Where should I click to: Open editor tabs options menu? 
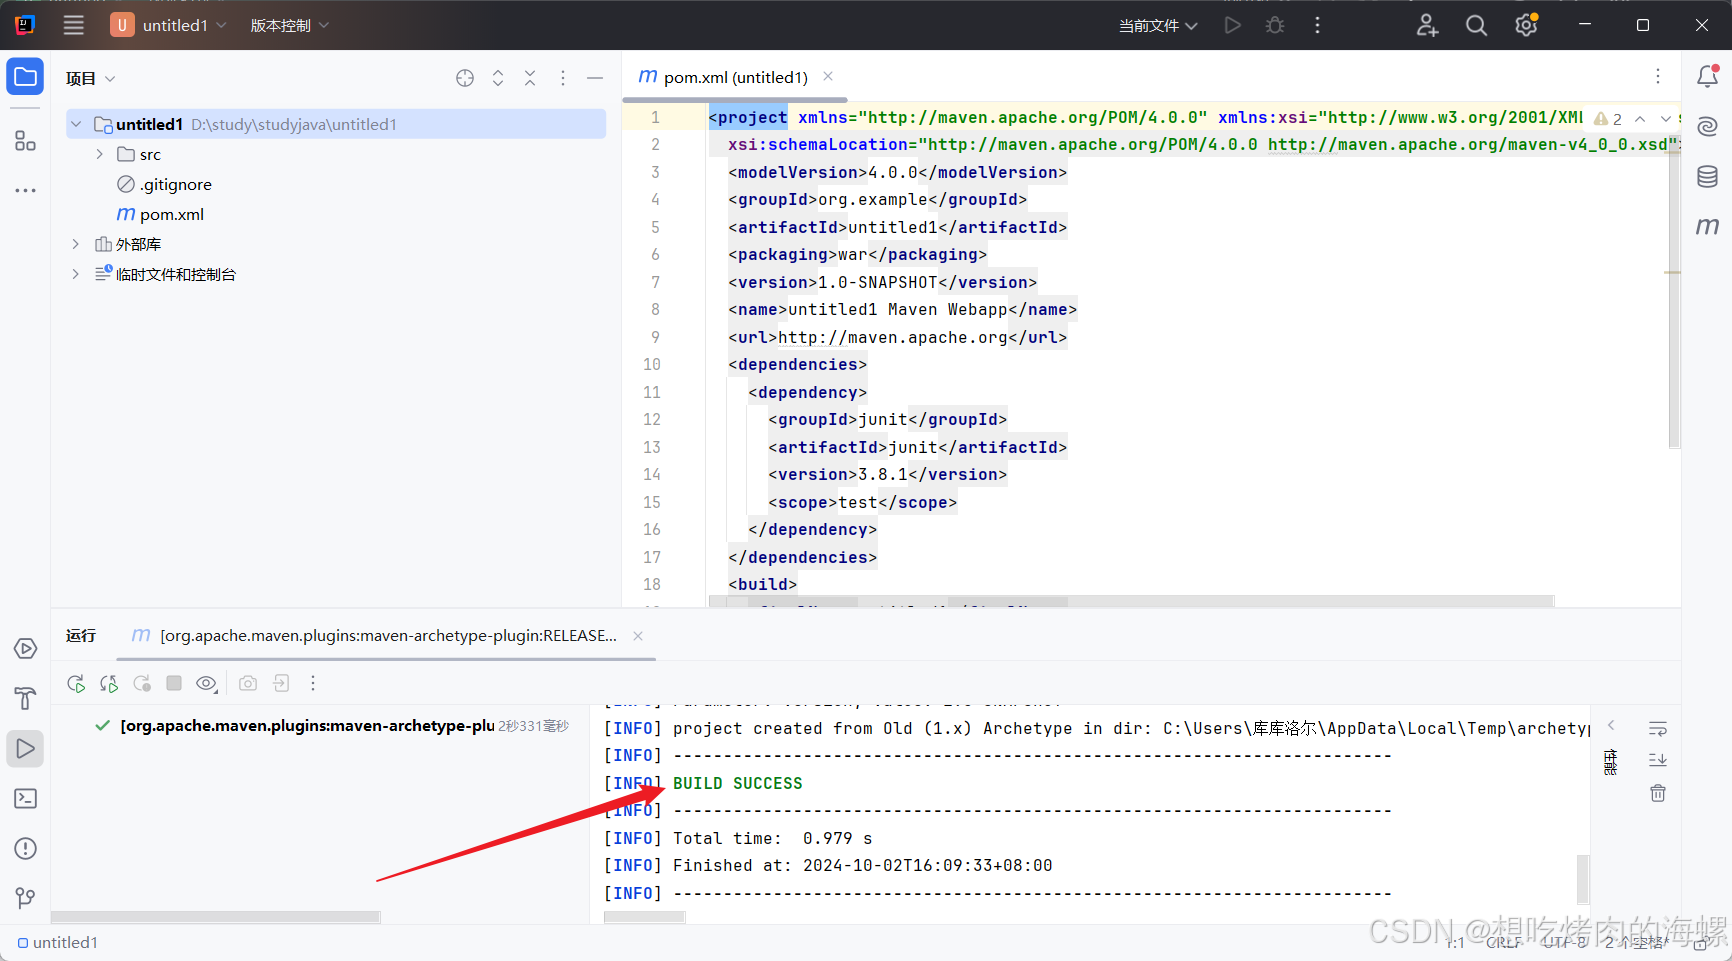(1658, 76)
